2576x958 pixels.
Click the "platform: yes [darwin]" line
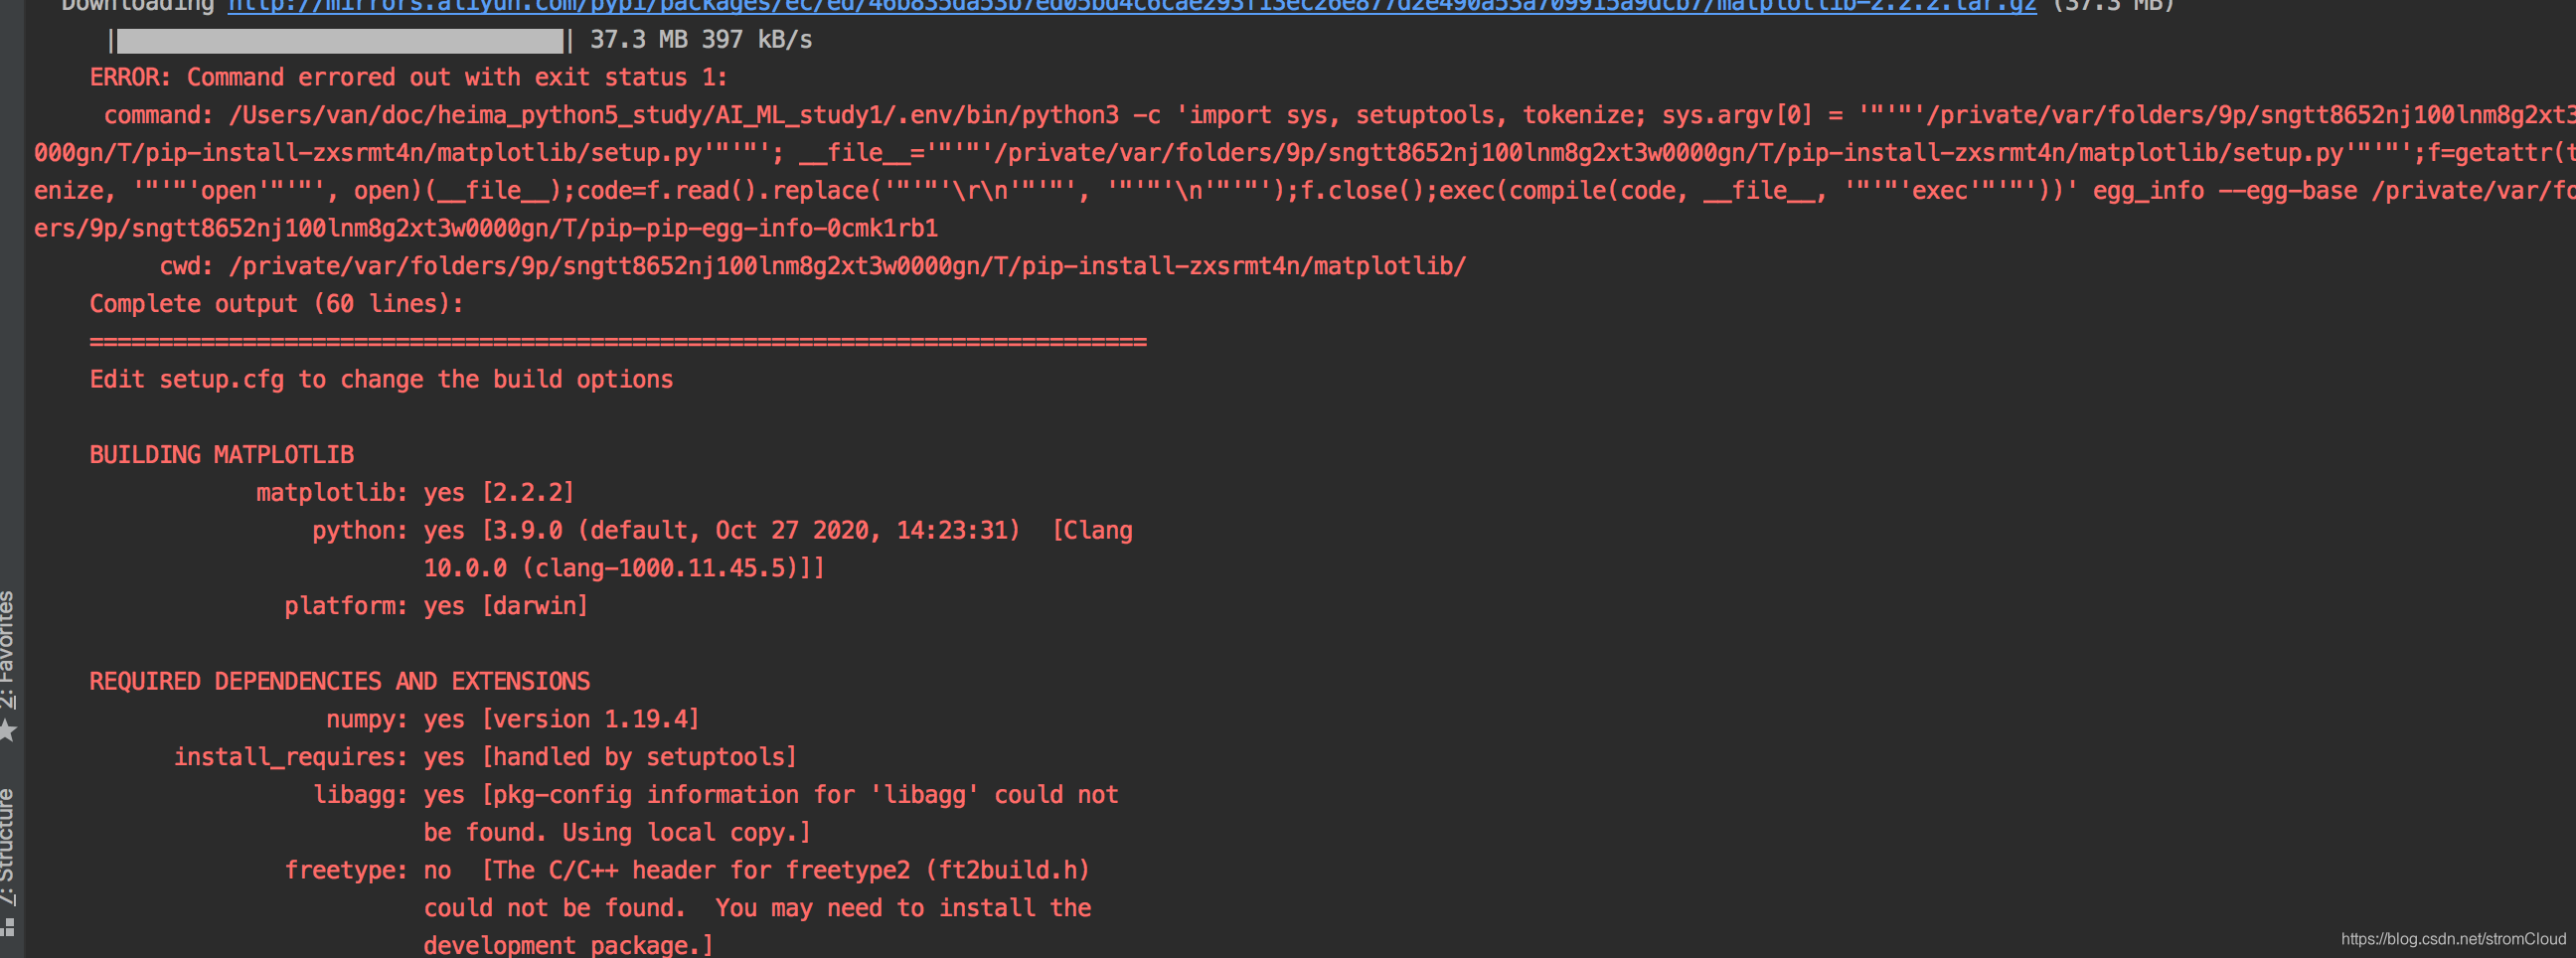(x=435, y=605)
